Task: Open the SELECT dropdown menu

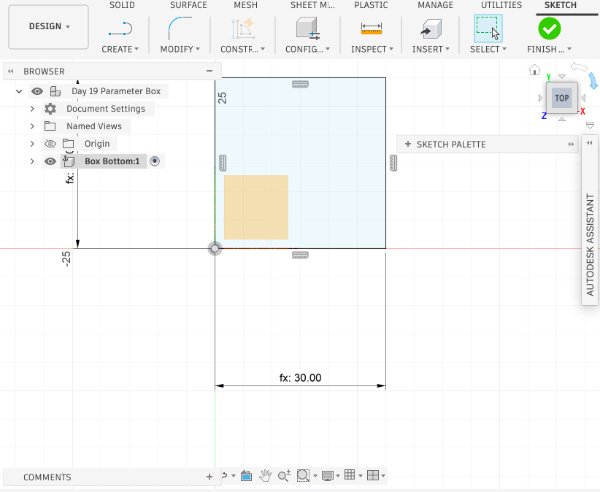Action: pyautogui.click(x=488, y=49)
